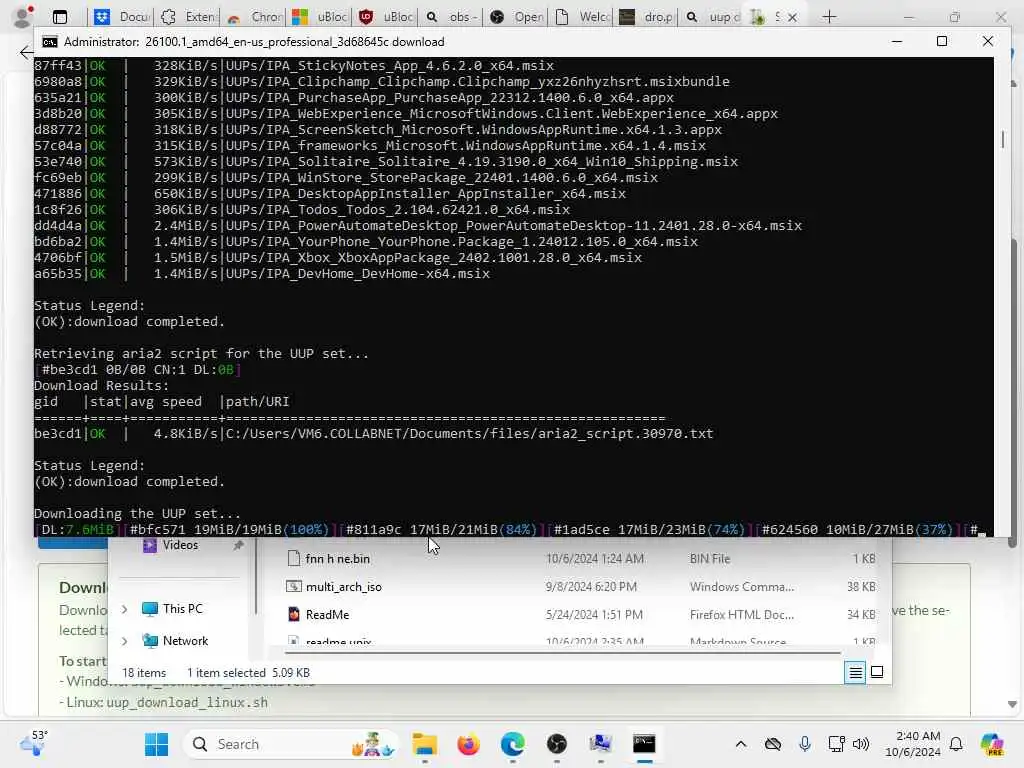Open OBS Studio from the taskbar
The height and width of the screenshot is (768, 1024).
556,744
